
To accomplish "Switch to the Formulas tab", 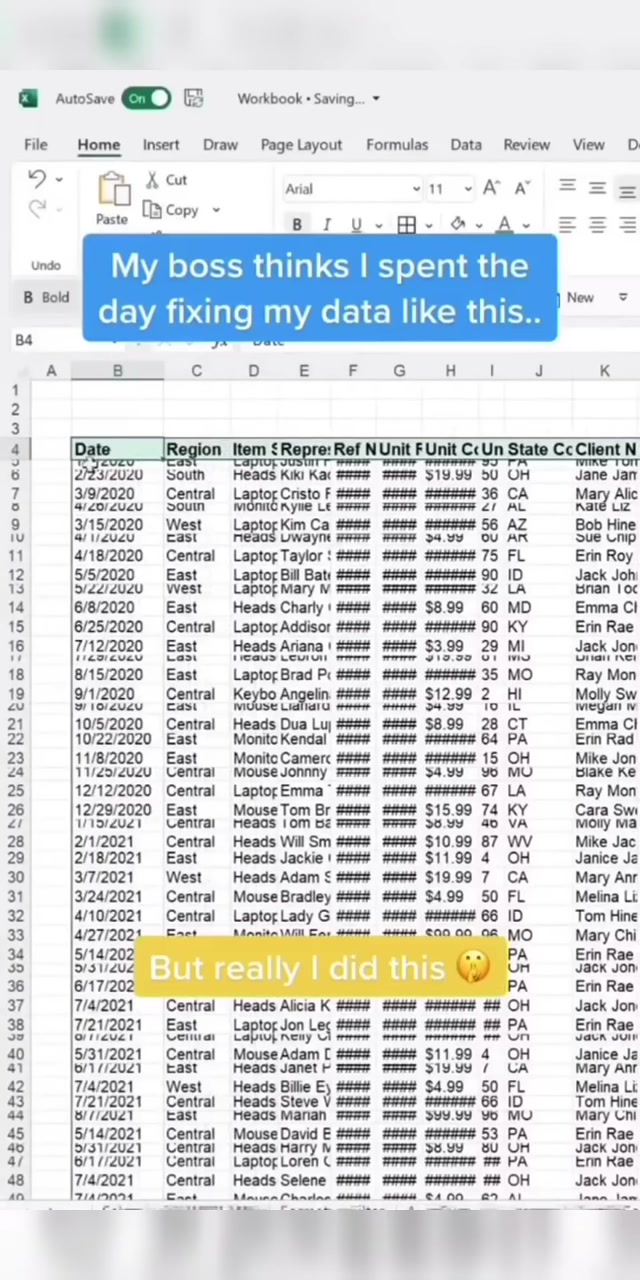I will pos(396,145).
